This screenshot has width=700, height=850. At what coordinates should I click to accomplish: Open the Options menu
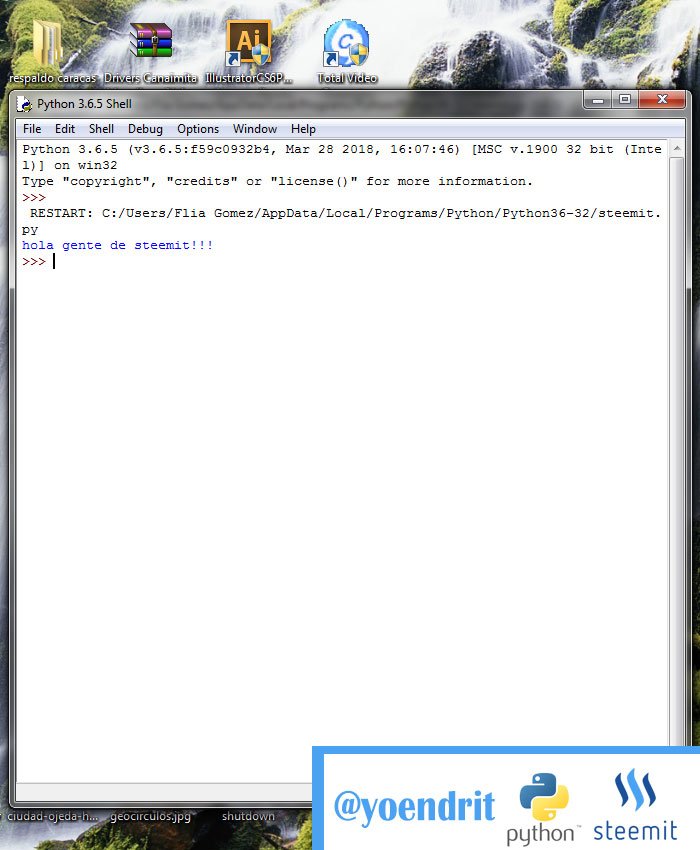198,129
